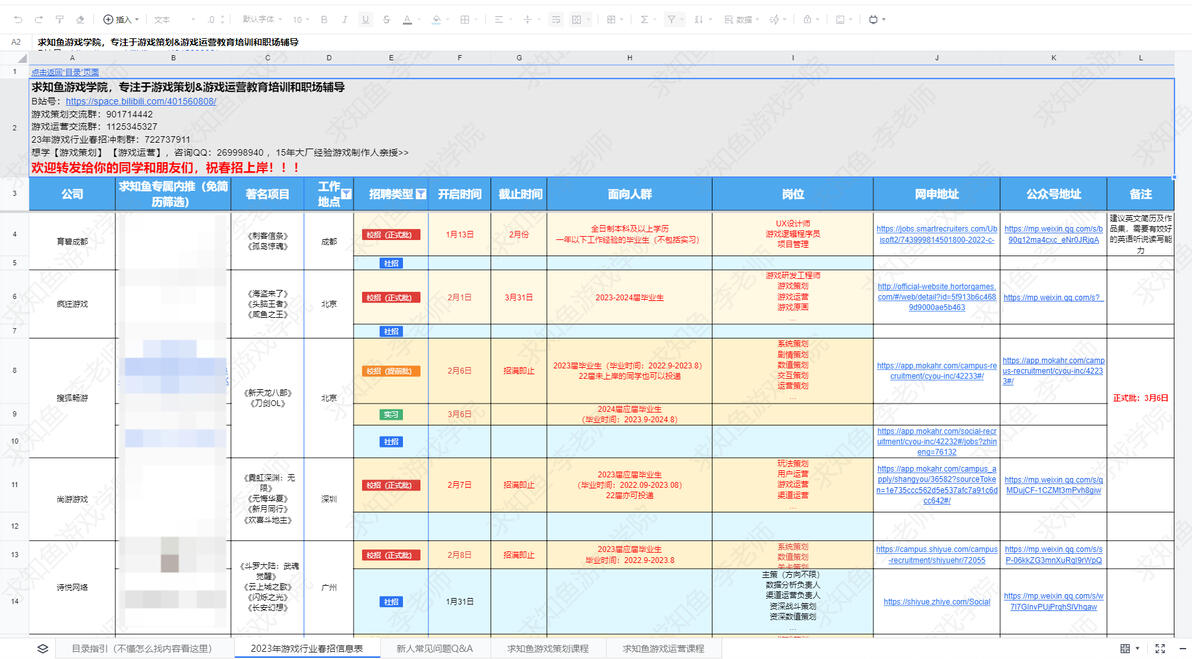The height and width of the screenshot is (659, 1192).
Task: Click the zoom out minus icon
Action: point(1184,648)
